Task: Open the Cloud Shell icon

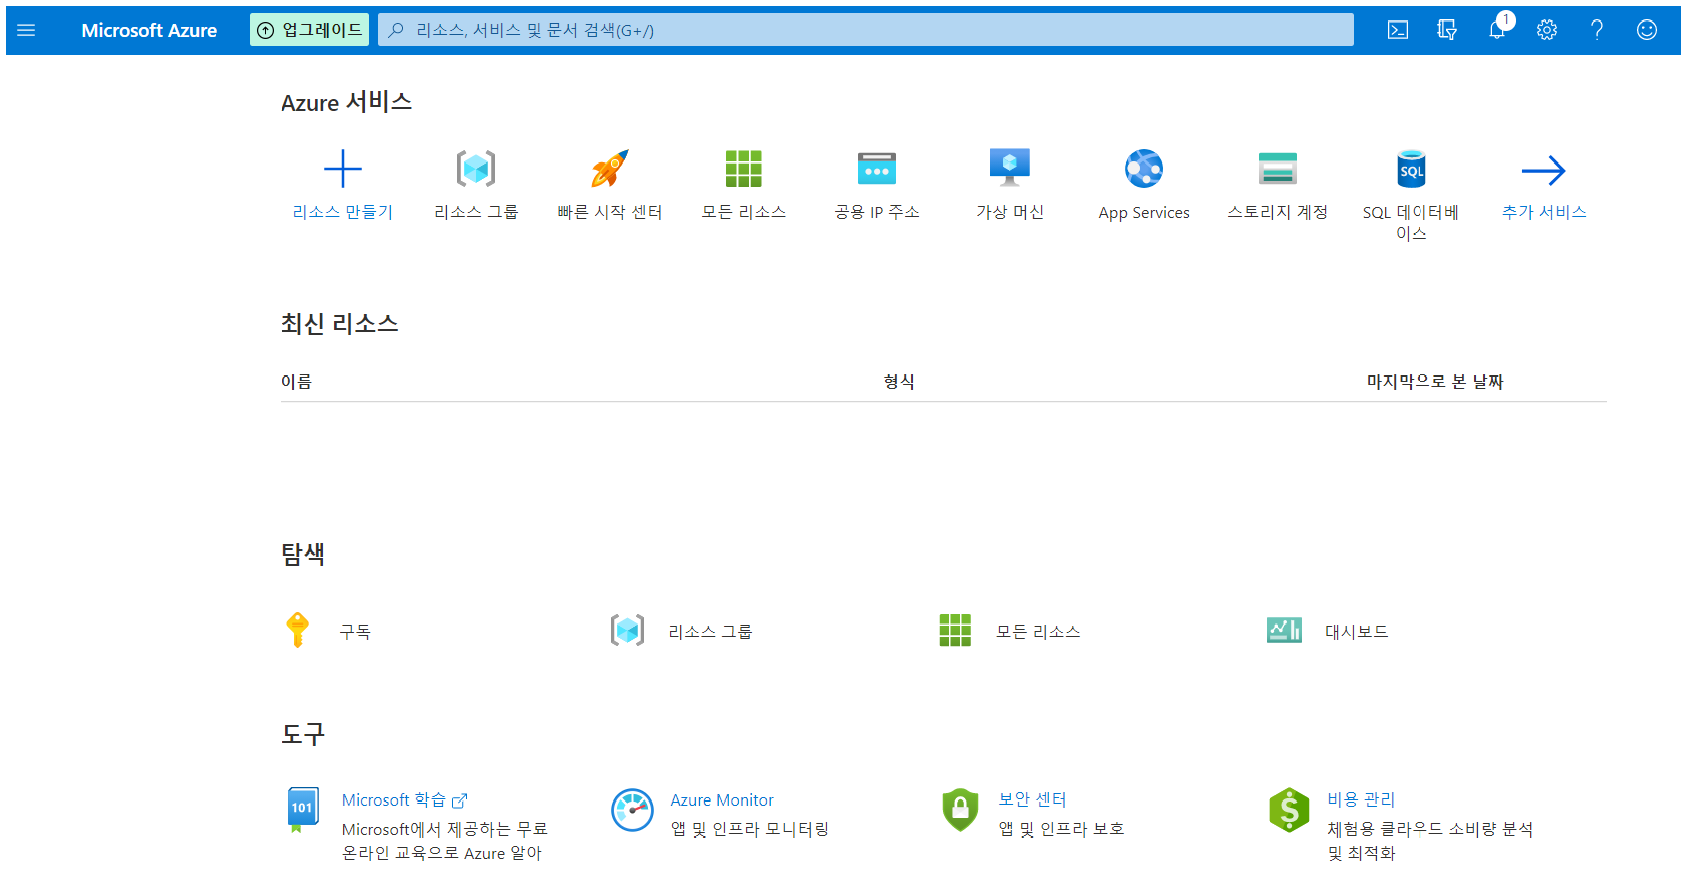Action: click(x=1398, y=30)
